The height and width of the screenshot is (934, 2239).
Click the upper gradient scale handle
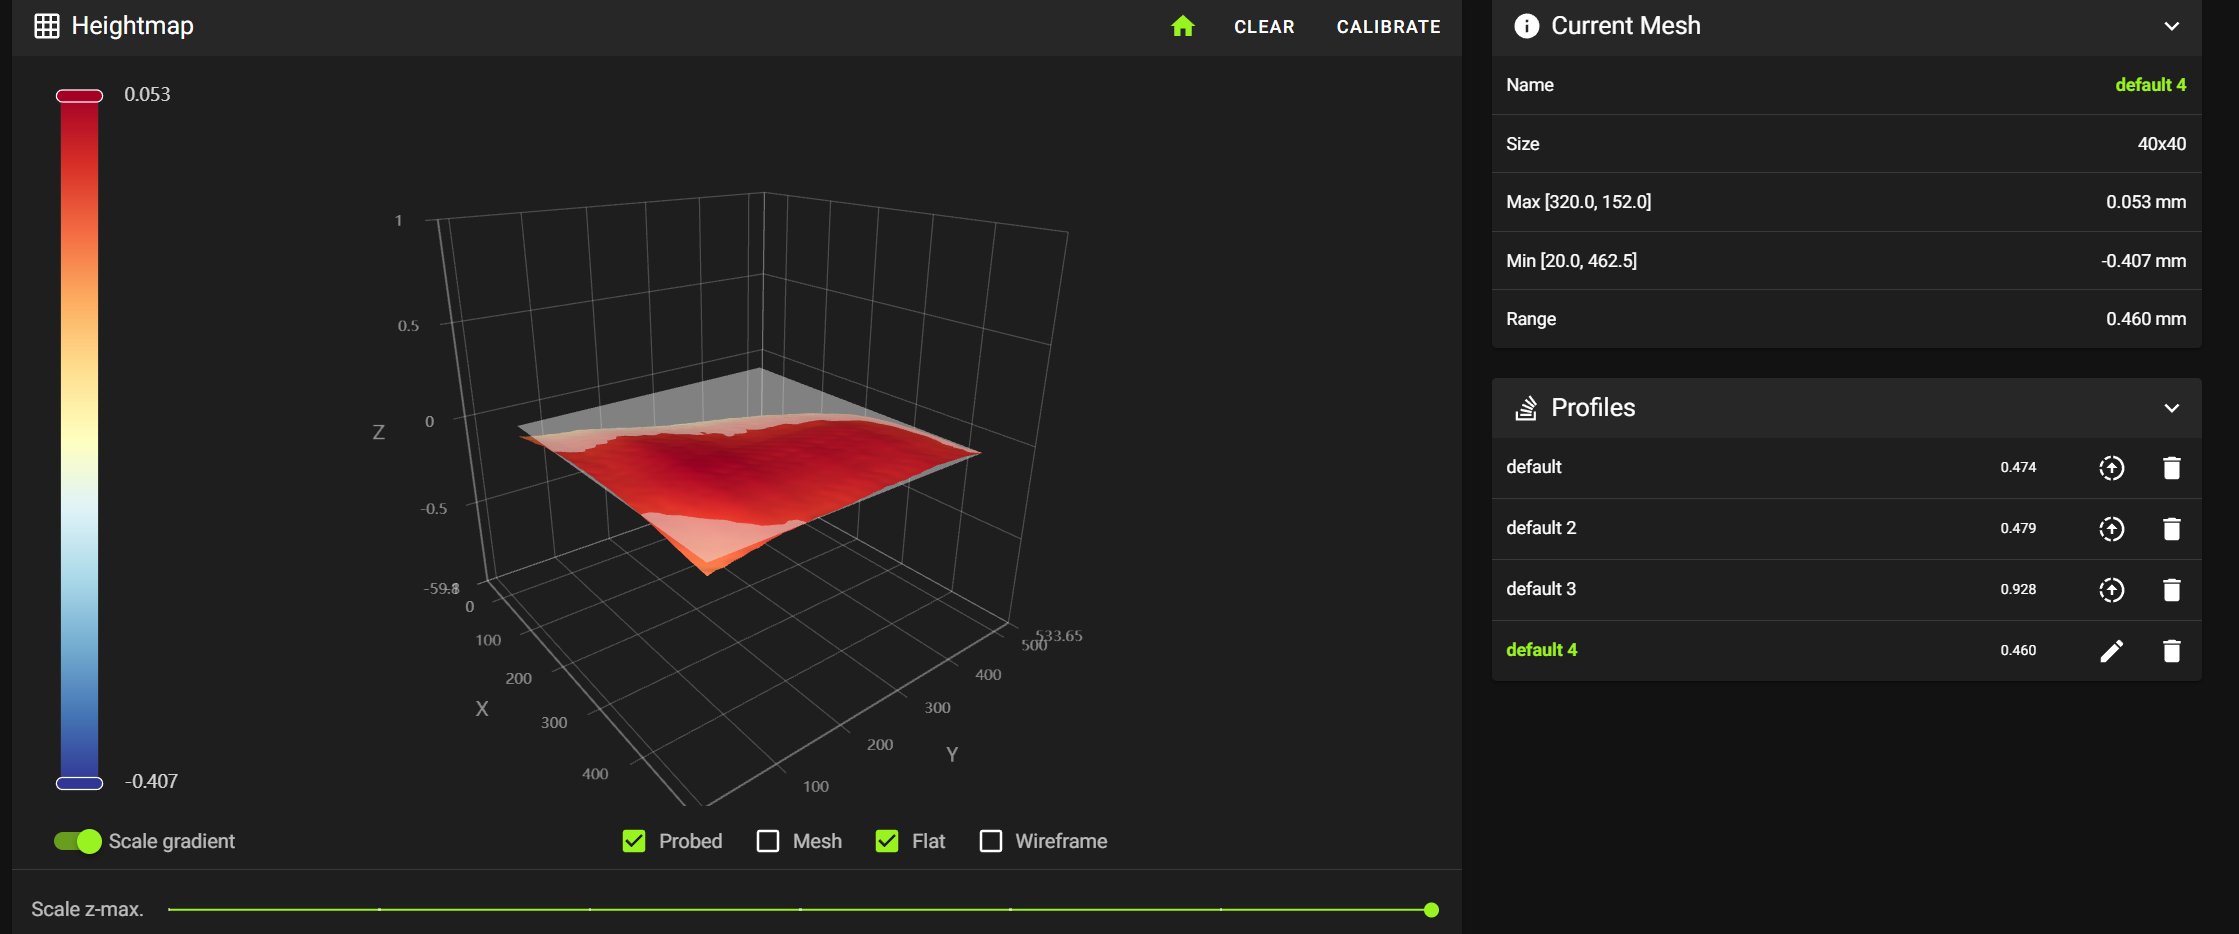[x=79, y=96]
